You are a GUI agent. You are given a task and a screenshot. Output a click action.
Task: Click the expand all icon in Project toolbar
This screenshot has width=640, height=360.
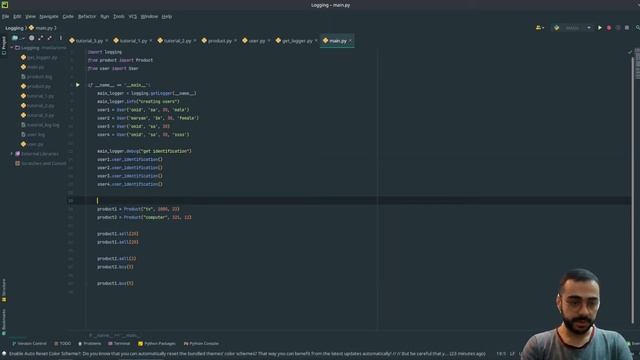(40, 38)
